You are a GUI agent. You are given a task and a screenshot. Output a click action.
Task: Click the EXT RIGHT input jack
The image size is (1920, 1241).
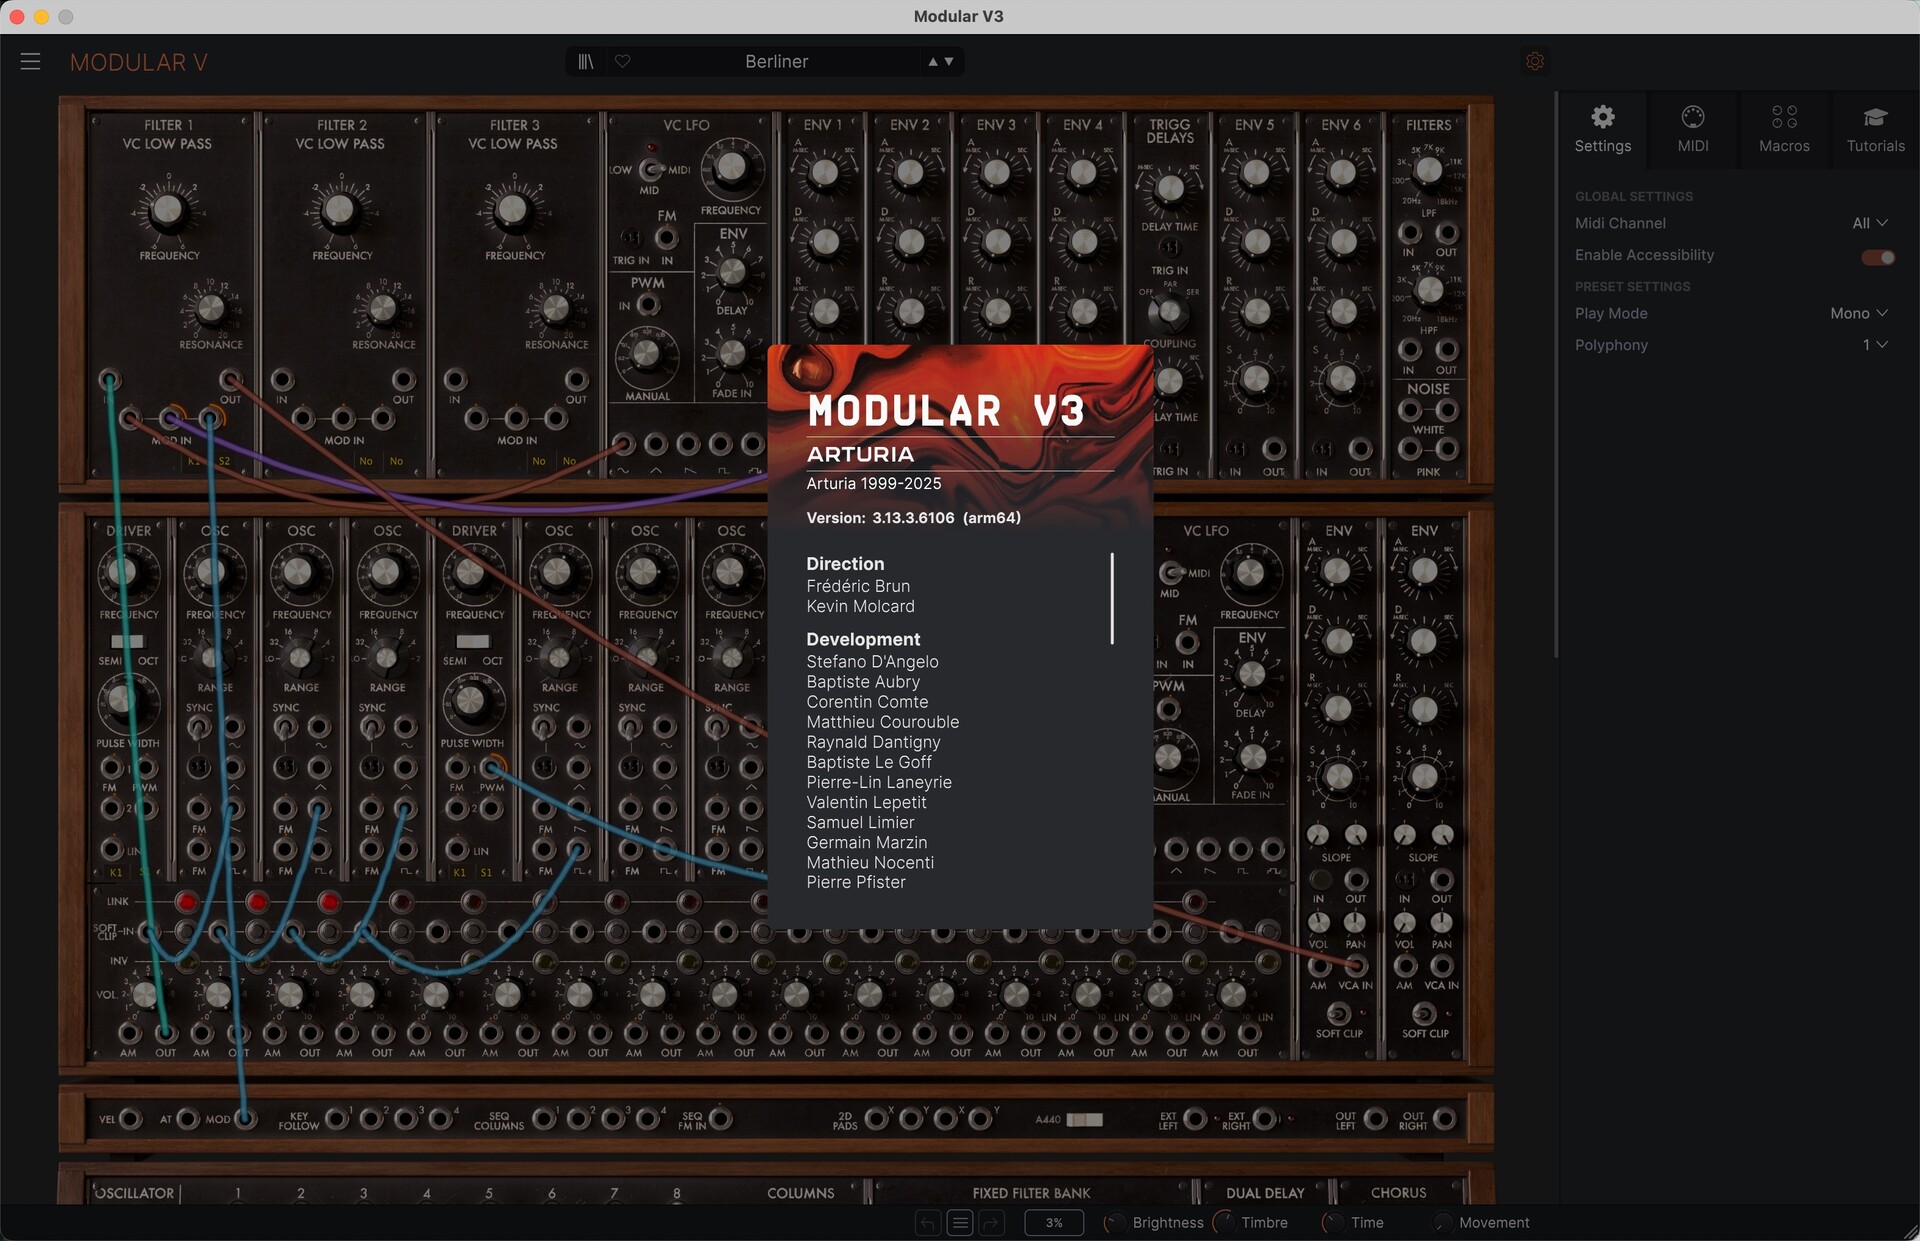click(1265, 1119)
